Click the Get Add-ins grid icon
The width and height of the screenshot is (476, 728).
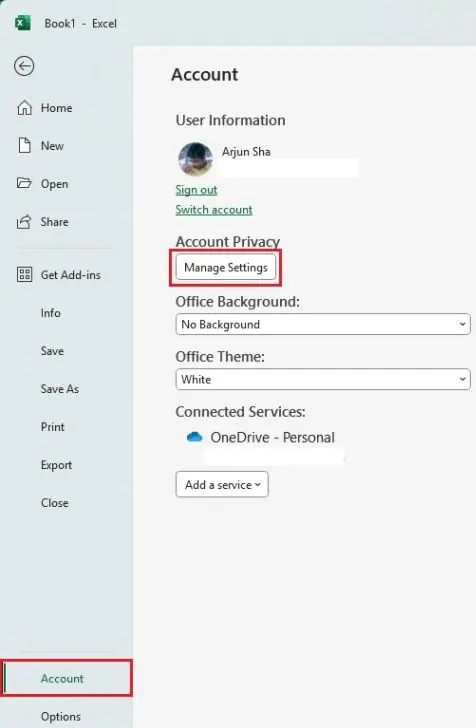pyautogui.click(x=25, y=274)
